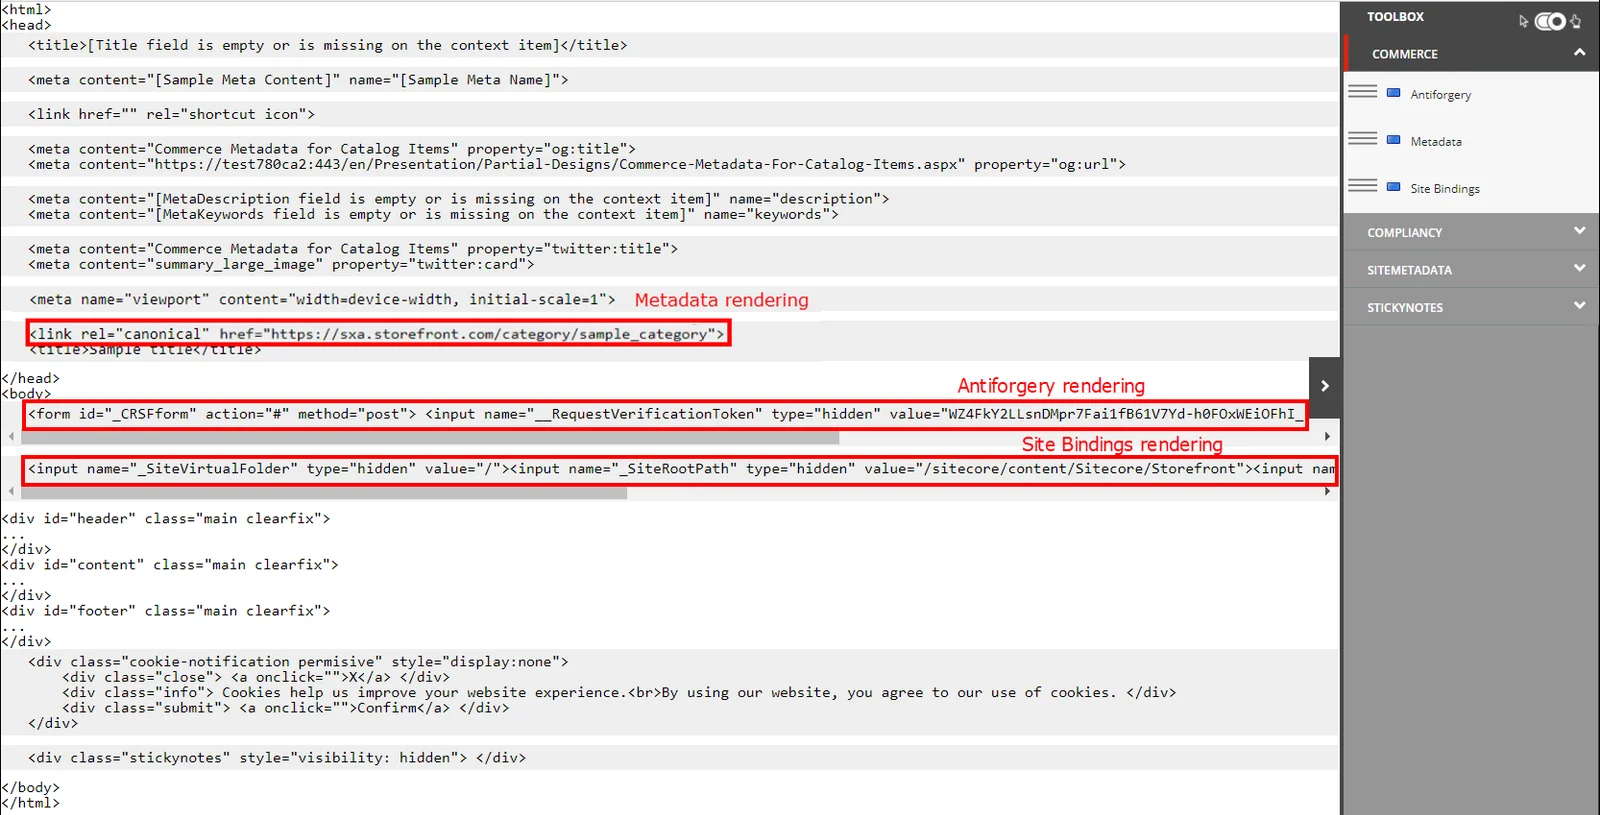This screenshot has width=1600, height=815.
Task: Click the twitter:card meta line
Action: point(281,265)
